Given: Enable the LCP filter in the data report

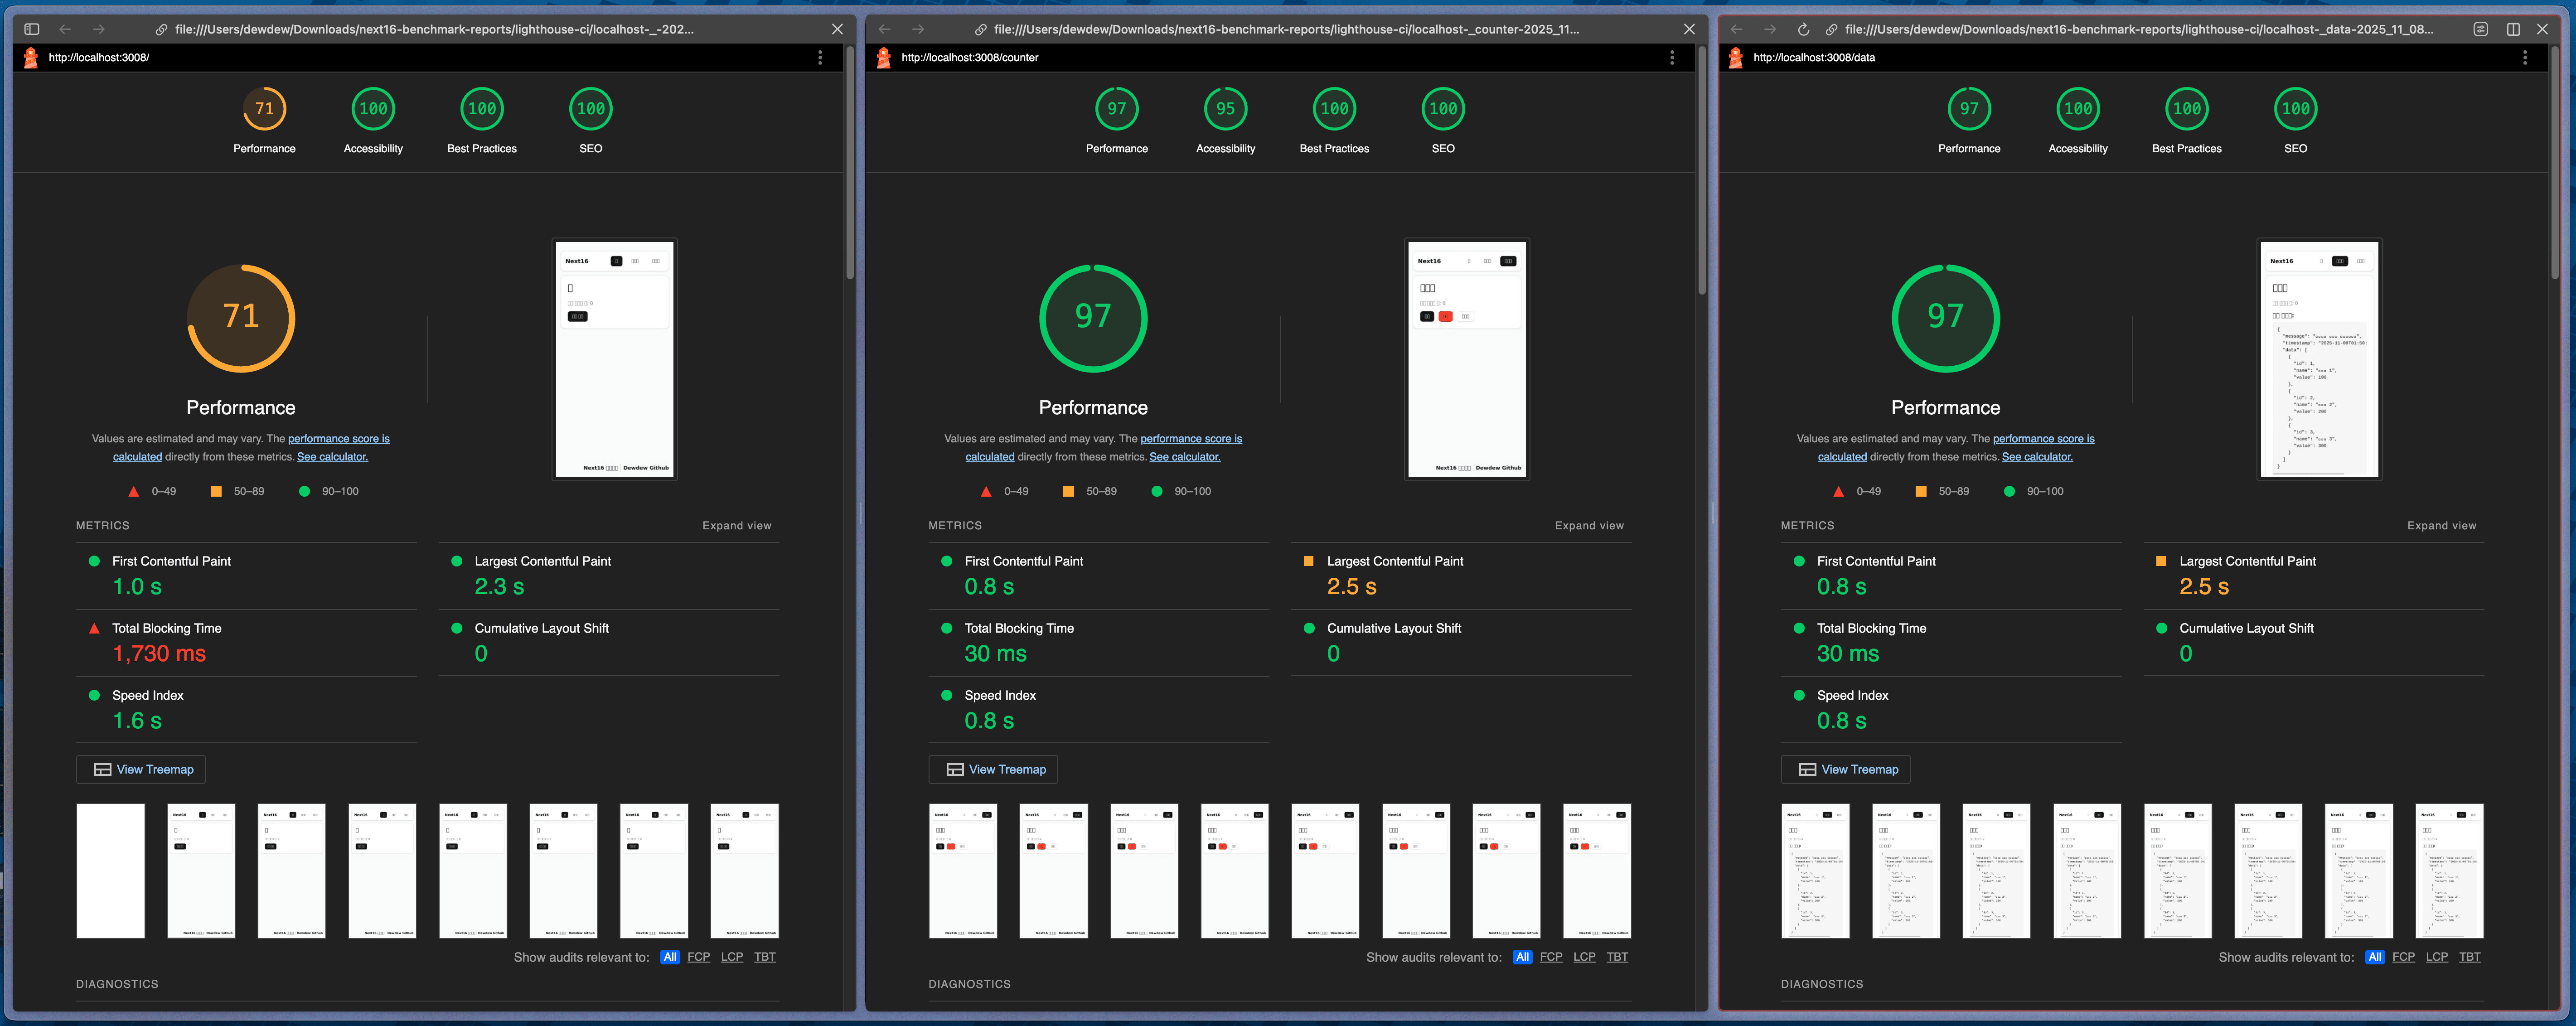Looking at the screenshot, I should point(2437,957).
